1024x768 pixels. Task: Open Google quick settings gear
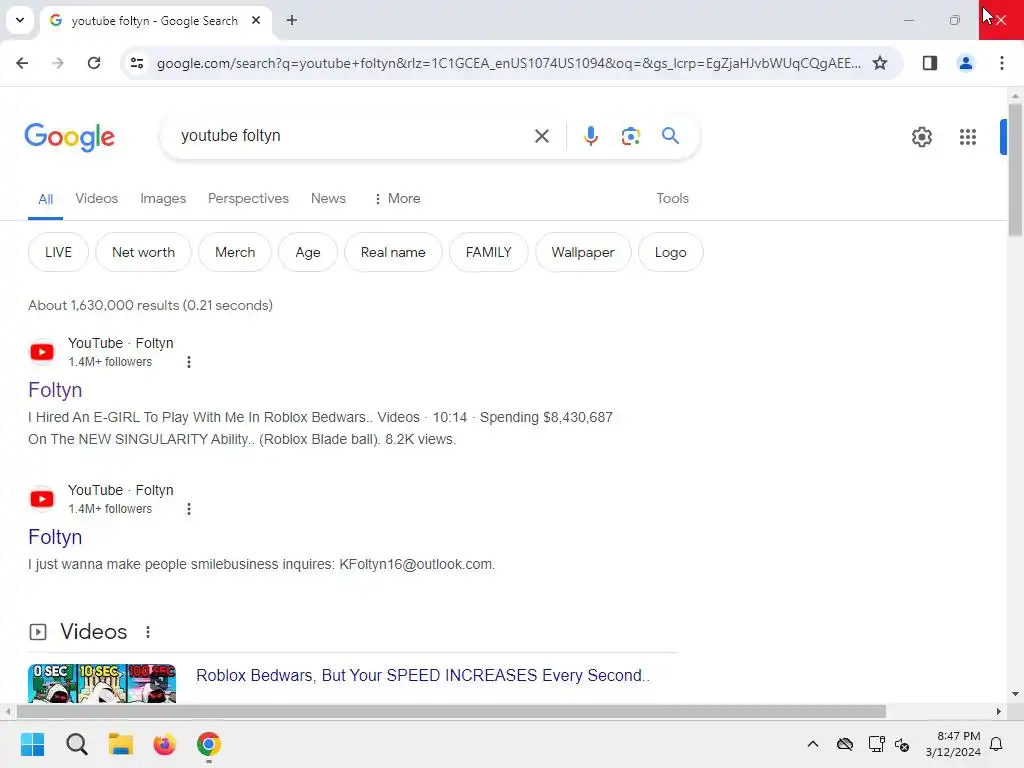click(x=921, y=136)
